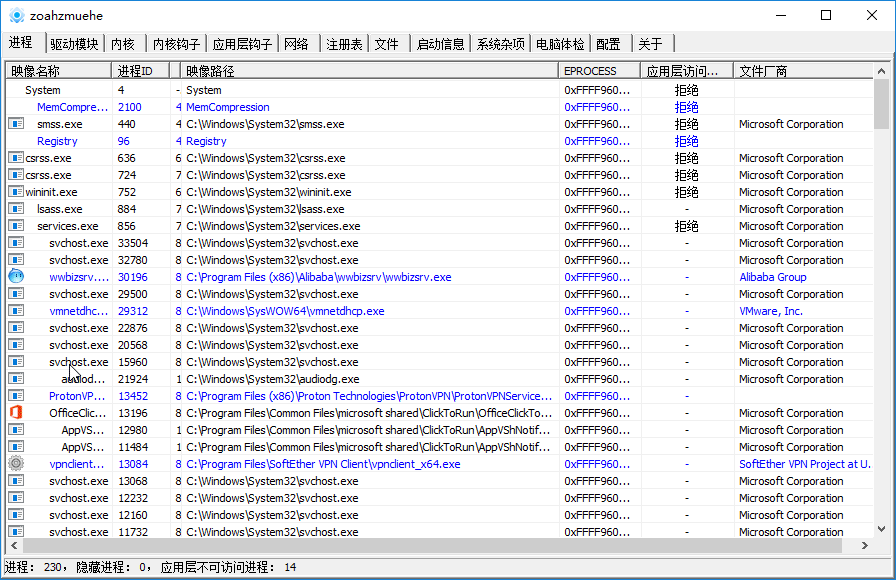Switch to the 电脑体检 tab
Viewport: 896px width, 580px height.
coord(560,44)
